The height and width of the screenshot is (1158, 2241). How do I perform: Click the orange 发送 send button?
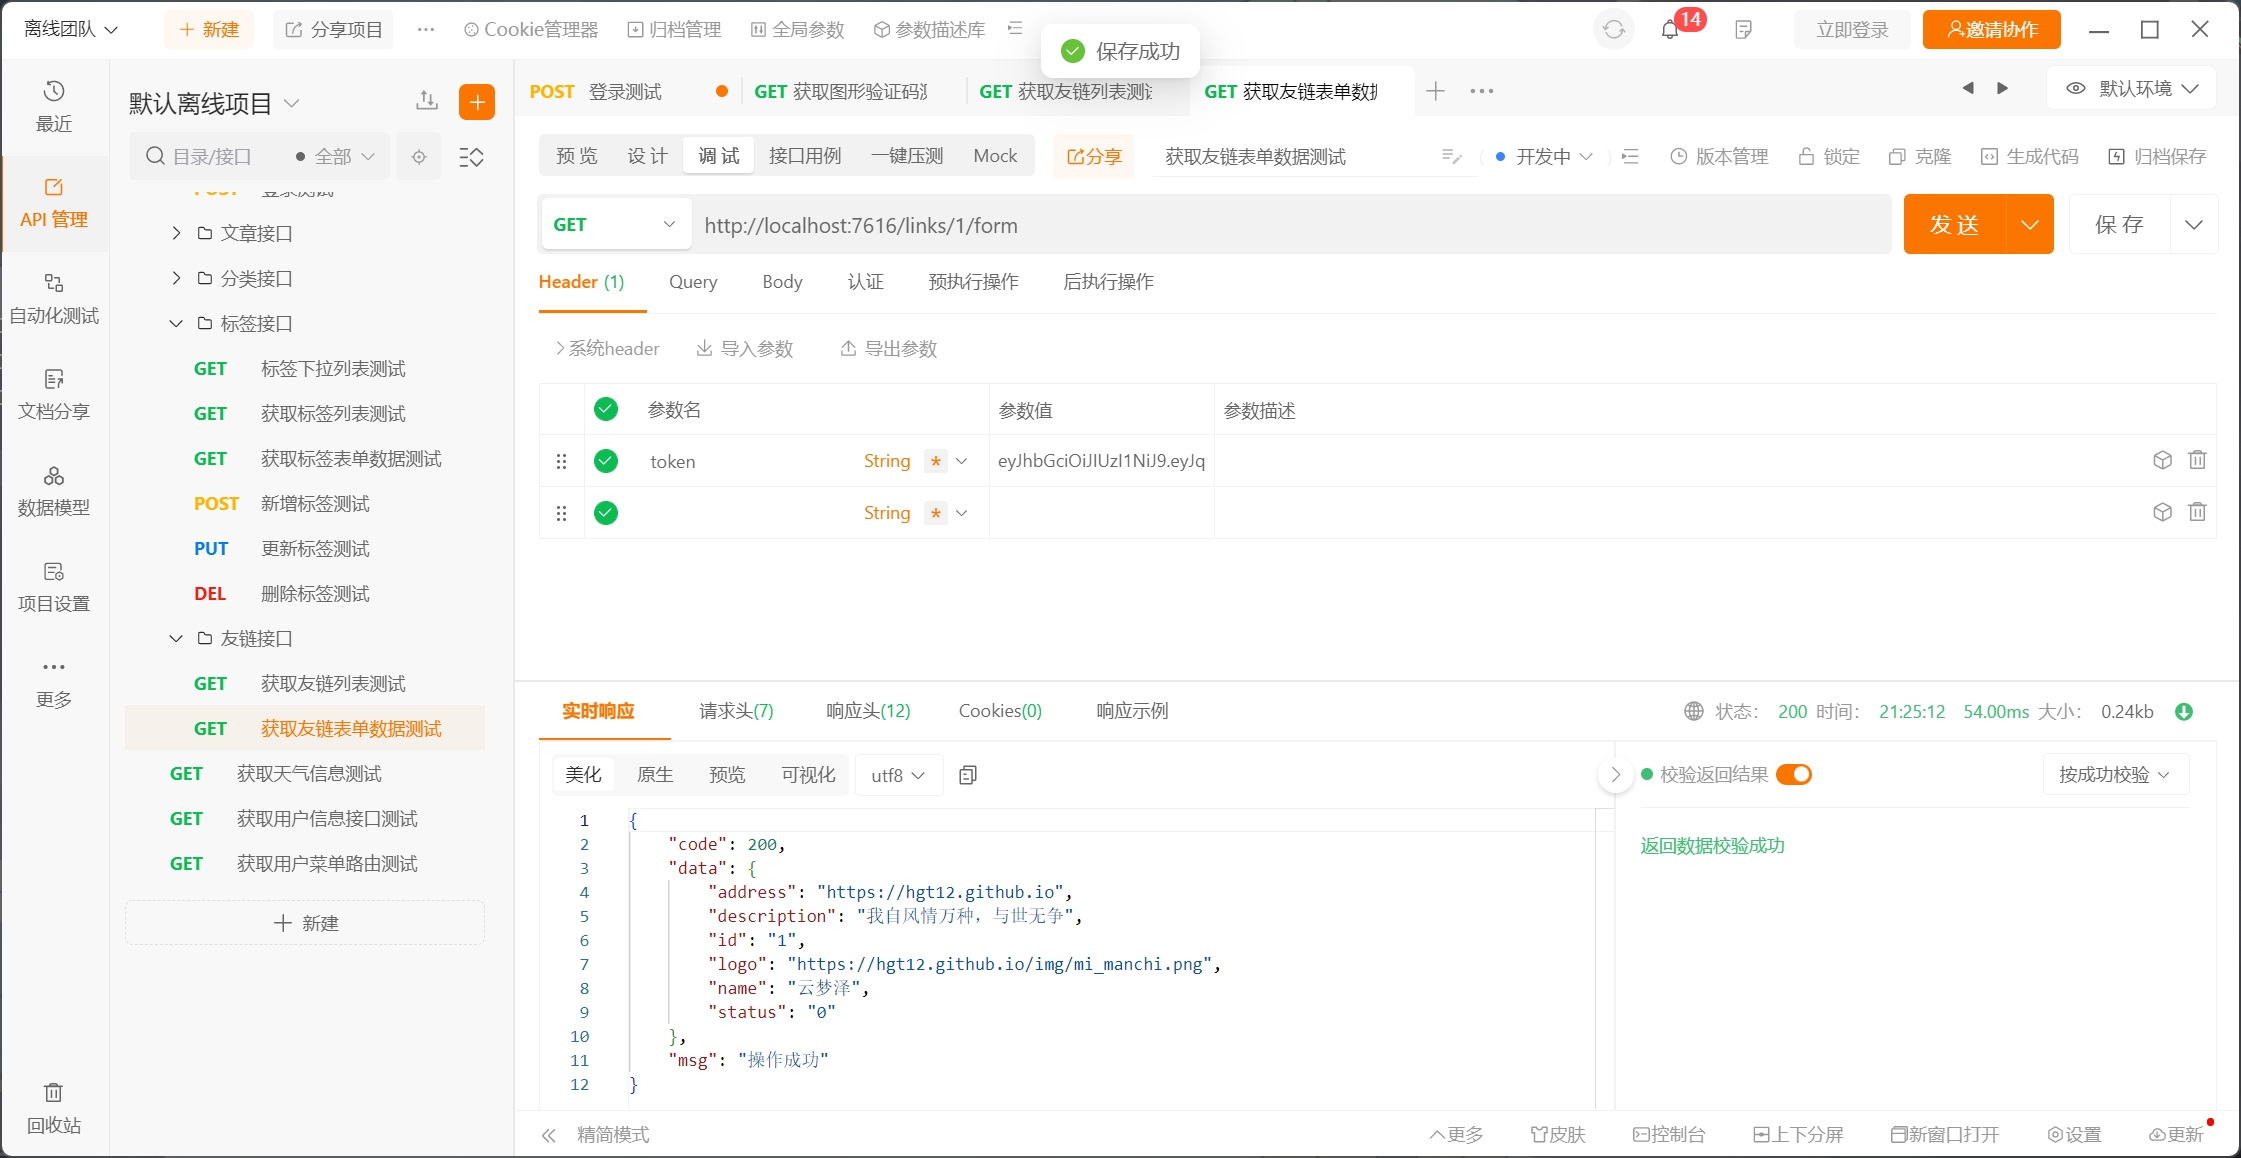[x=1954, y=225]
